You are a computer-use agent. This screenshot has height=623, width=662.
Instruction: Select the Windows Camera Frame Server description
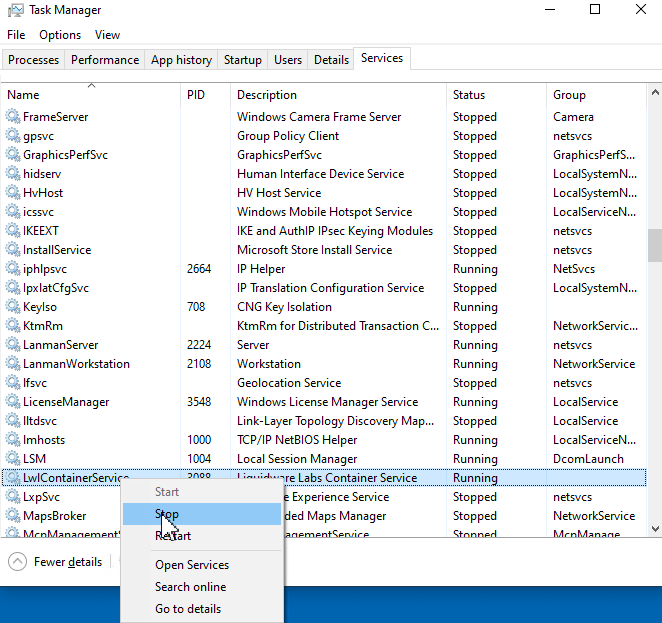(x=319, y=116)
